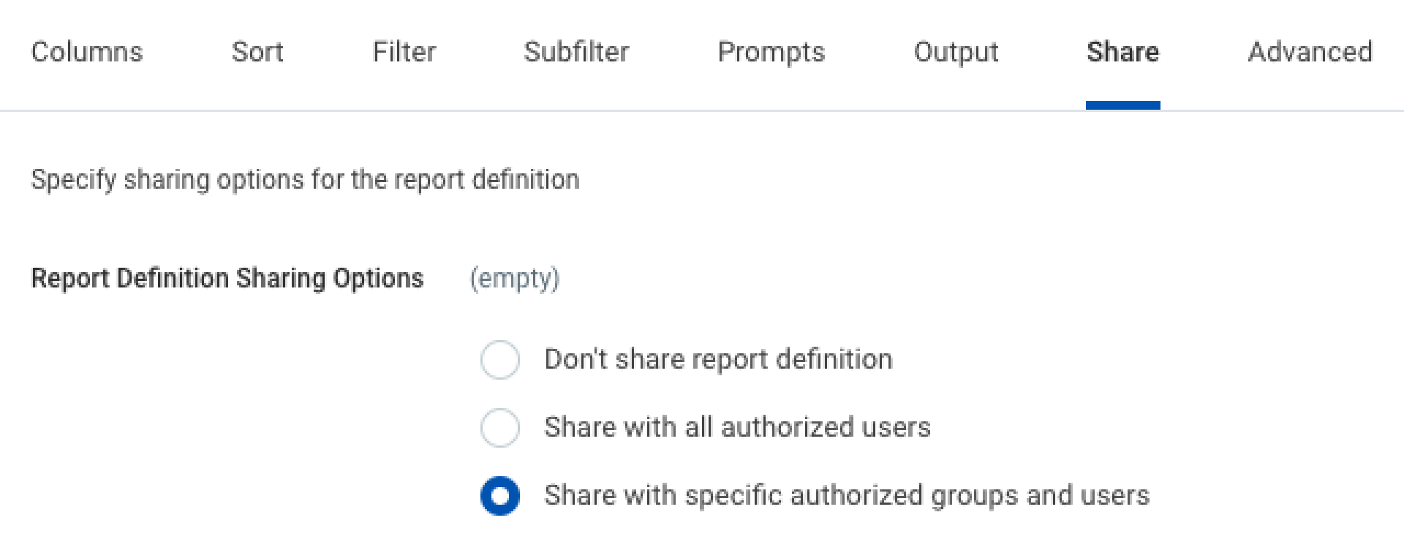
Task: Choose the Share with all authorized users radio
Action: 500,429
